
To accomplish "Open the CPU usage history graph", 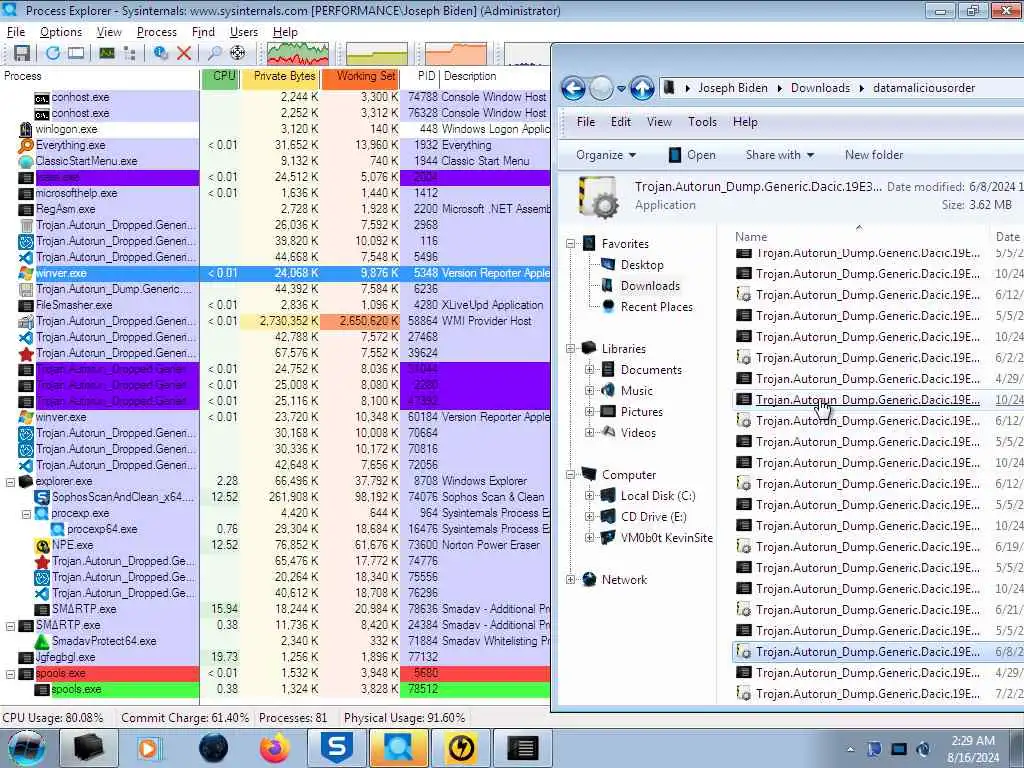I will point(297,54).
